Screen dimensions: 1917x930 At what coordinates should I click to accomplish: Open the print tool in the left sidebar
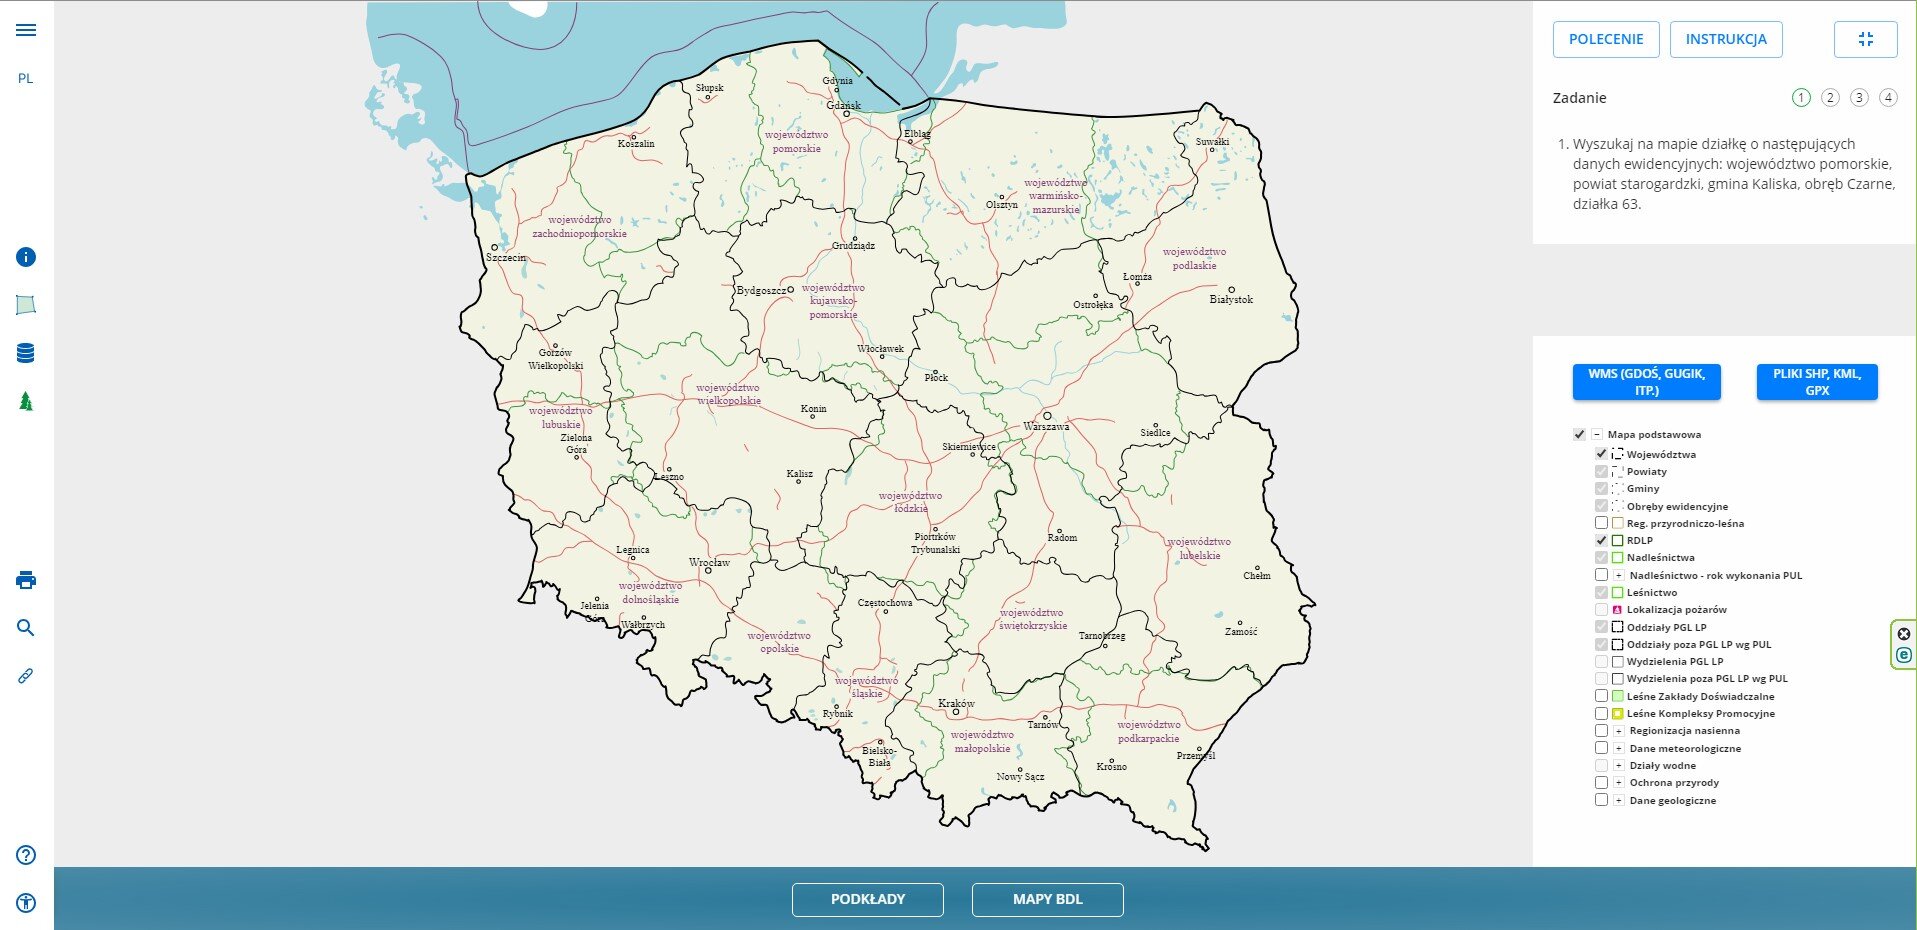pos(25,580)
